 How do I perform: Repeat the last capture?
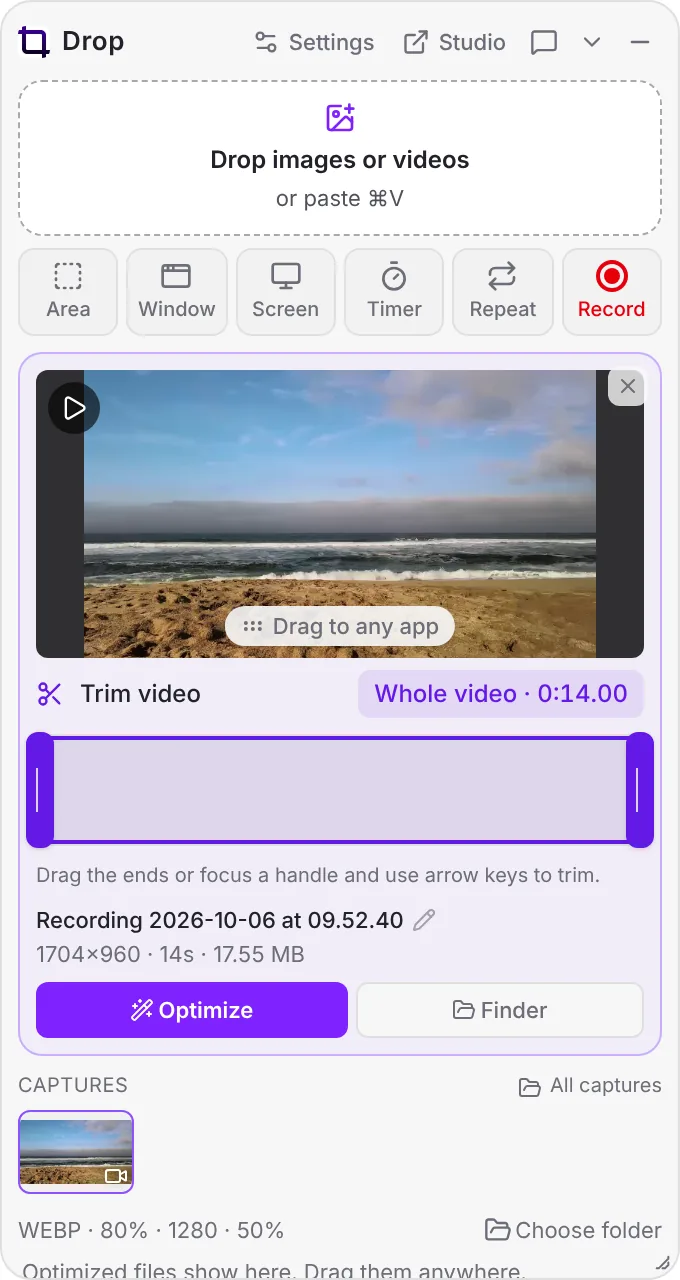[503, 291]
